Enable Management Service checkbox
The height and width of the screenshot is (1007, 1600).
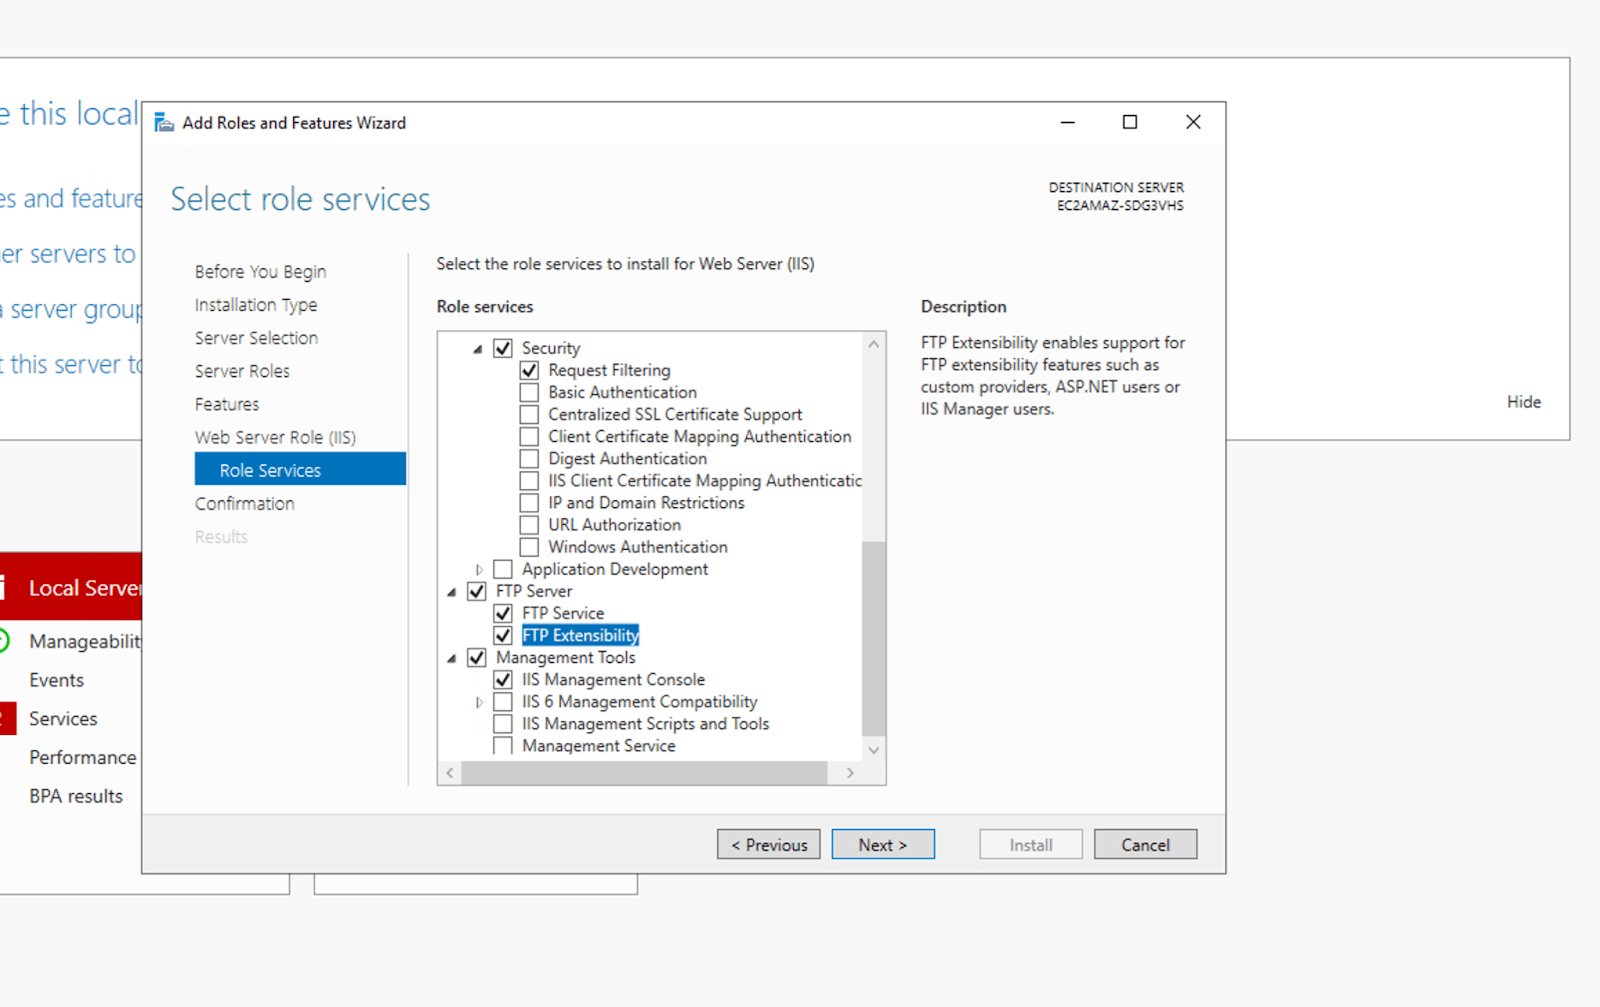tap(503, 746)
